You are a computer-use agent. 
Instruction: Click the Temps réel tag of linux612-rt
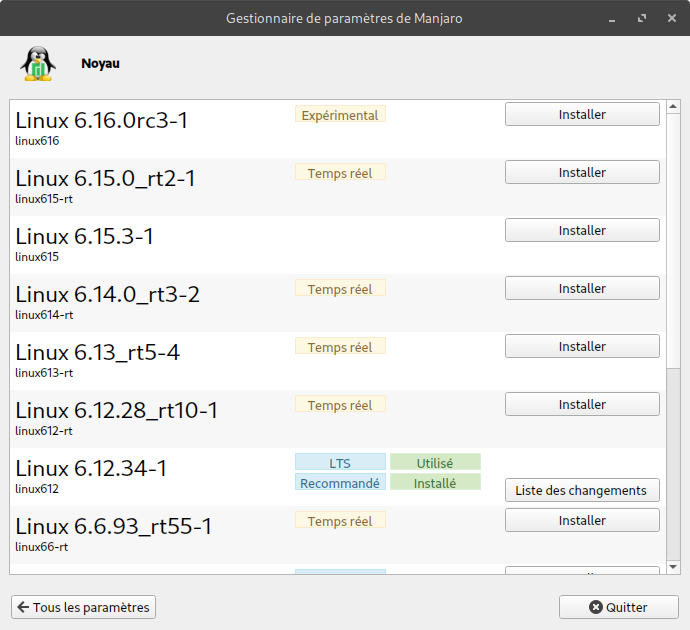pos(340,405)
